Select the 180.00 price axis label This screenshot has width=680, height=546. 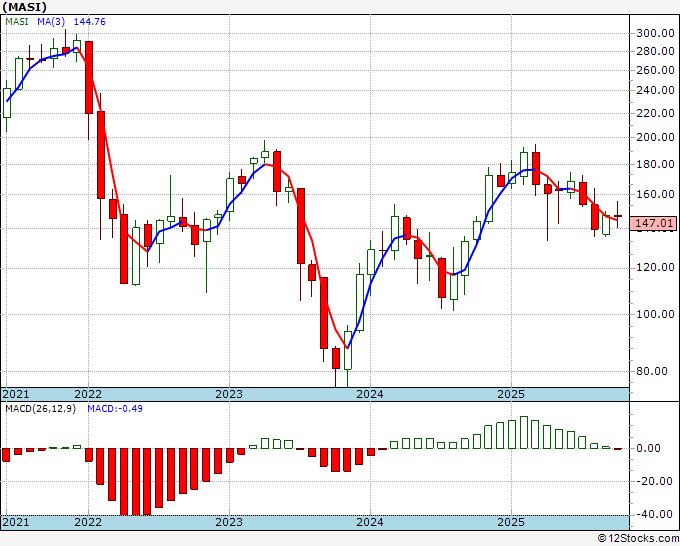(655, 164)
